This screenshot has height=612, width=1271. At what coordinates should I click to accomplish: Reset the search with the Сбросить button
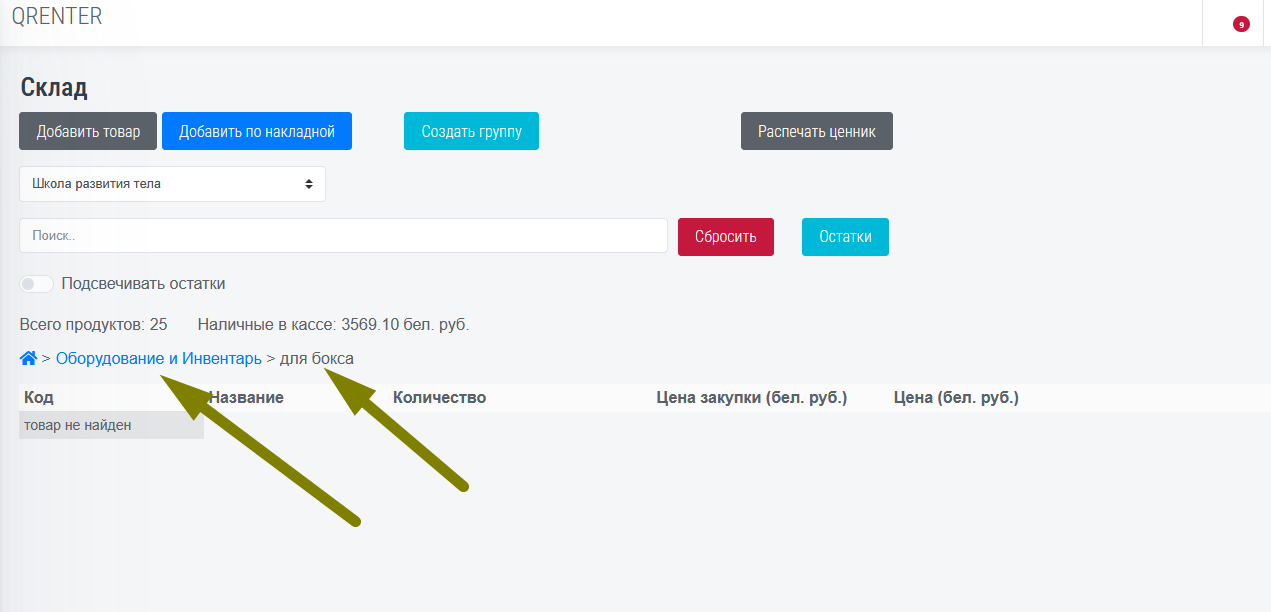(x=725, y=237)
